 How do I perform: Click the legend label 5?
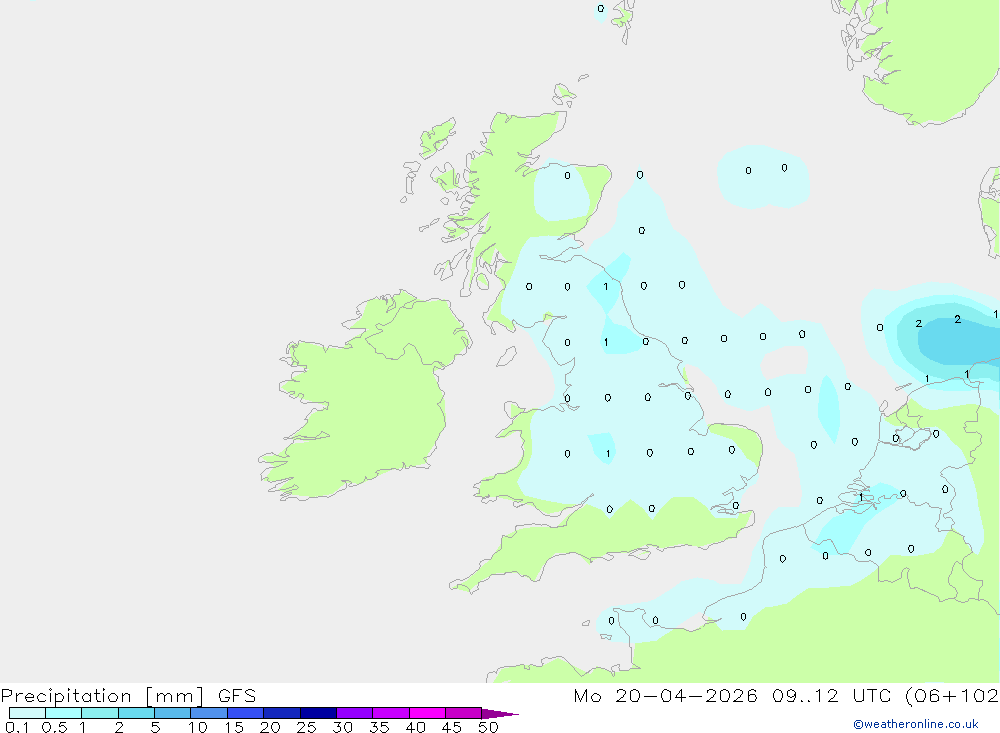click(155, 727)
